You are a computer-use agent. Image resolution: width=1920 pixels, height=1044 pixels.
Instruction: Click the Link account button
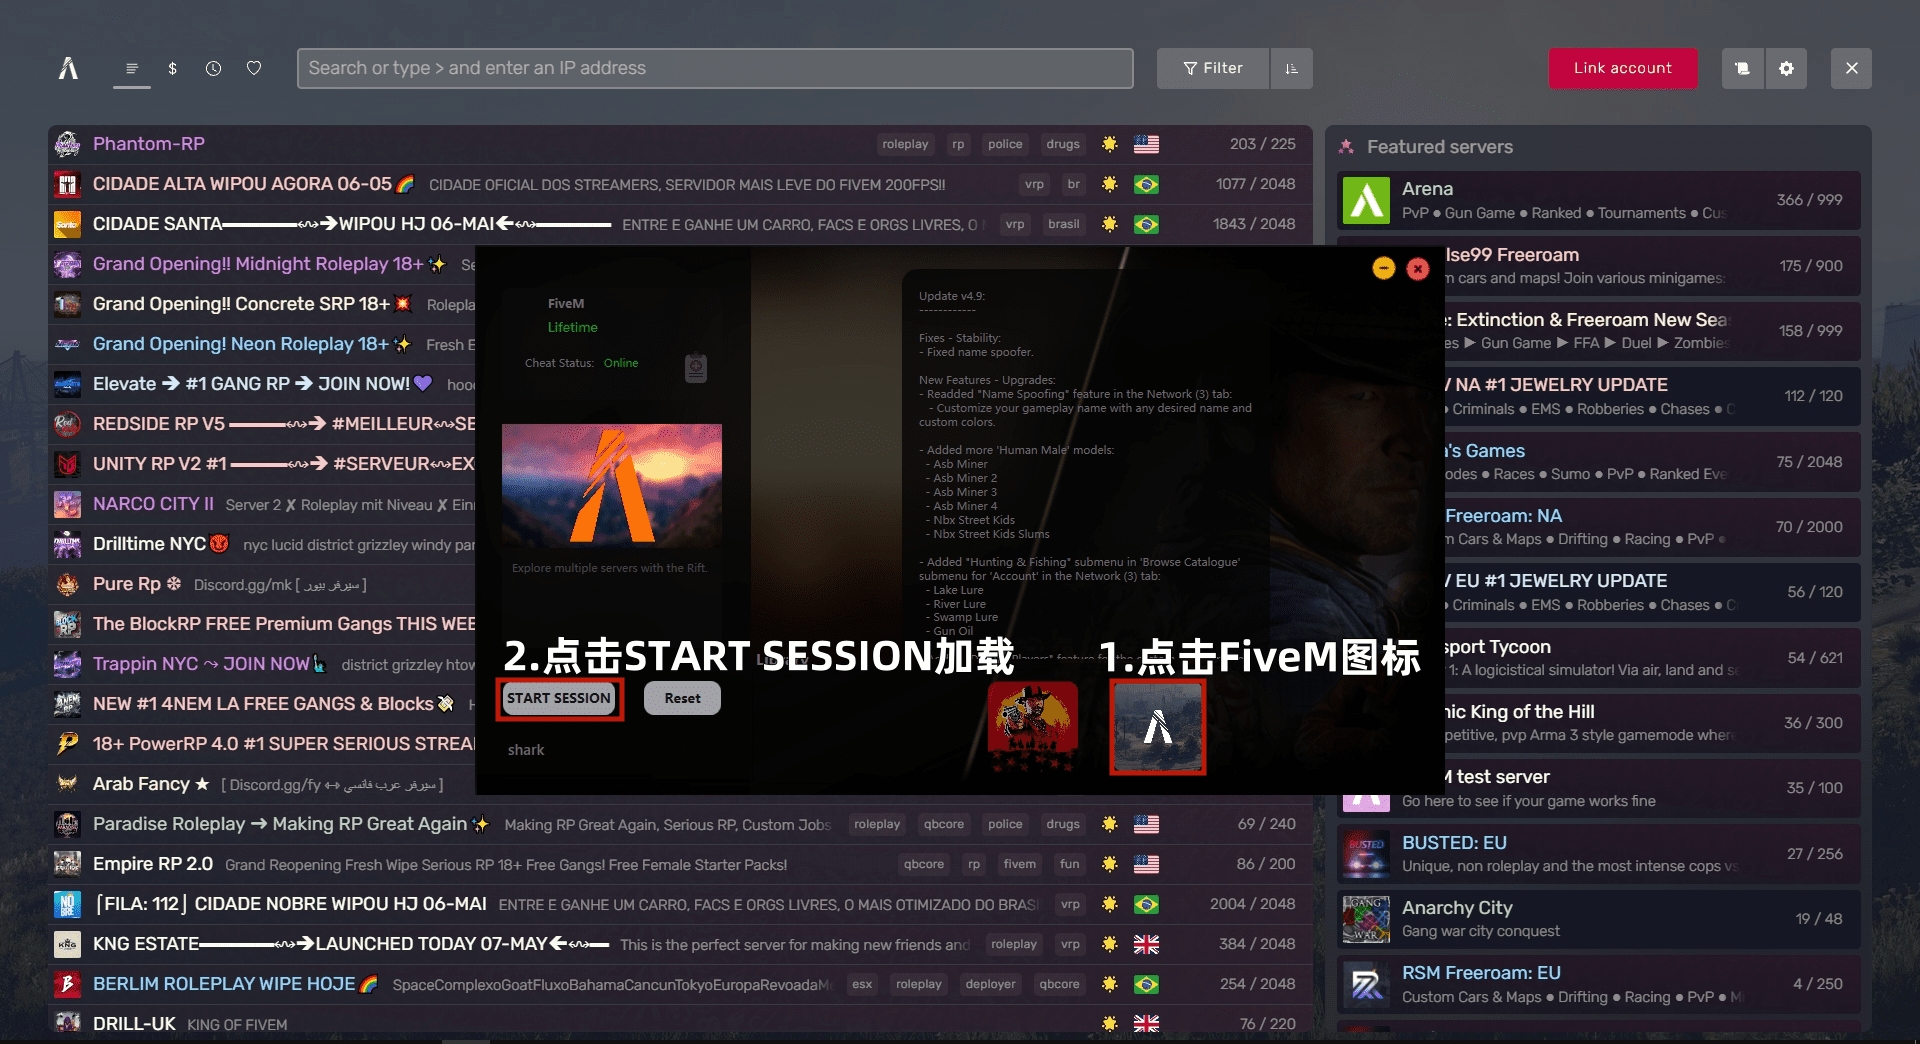coord(1622,68)
